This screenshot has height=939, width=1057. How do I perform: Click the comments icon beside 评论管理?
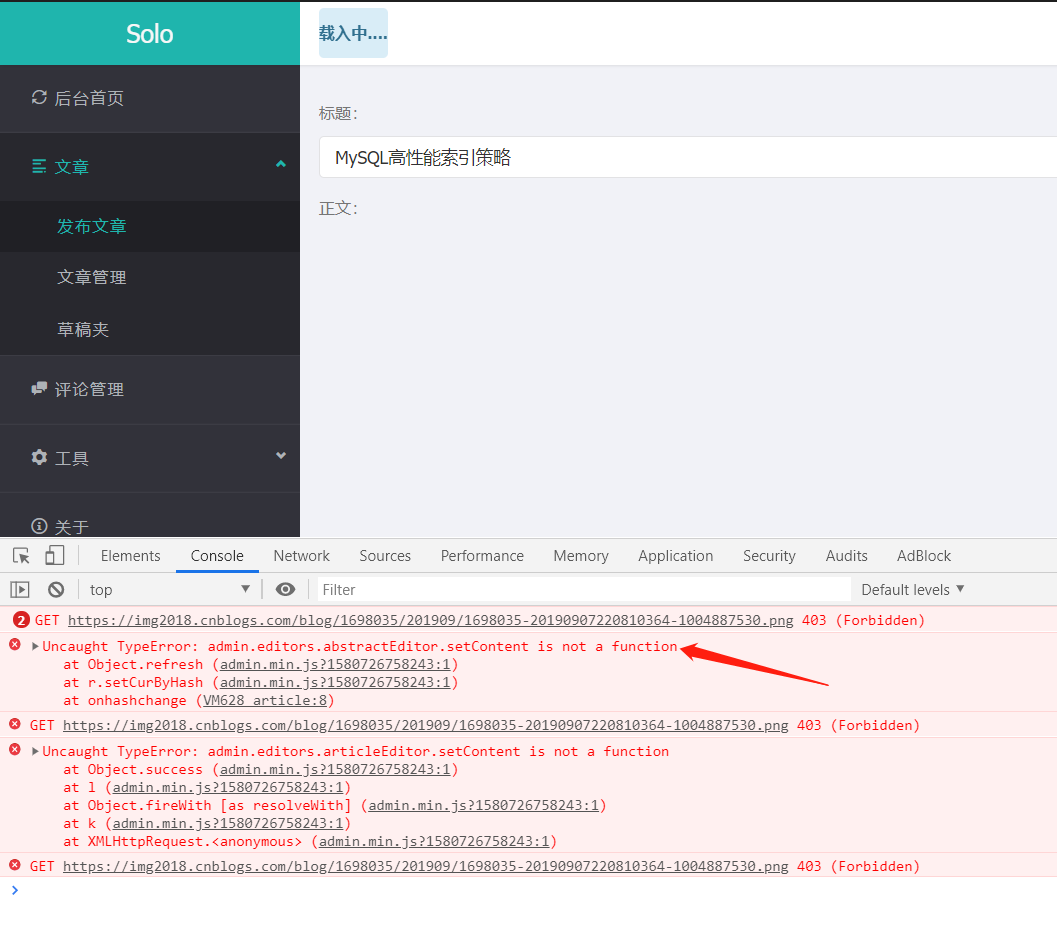coord(39,388)
